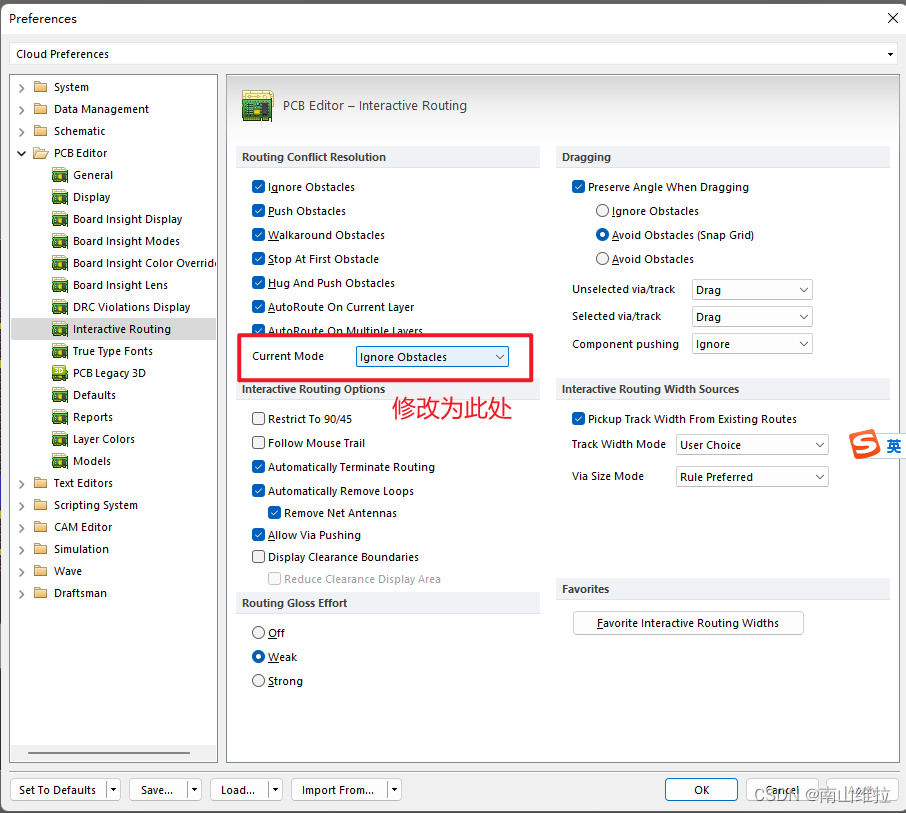Toggle Remove Net Antennas checkbox

pyautogui.click(x=274, y=513)
